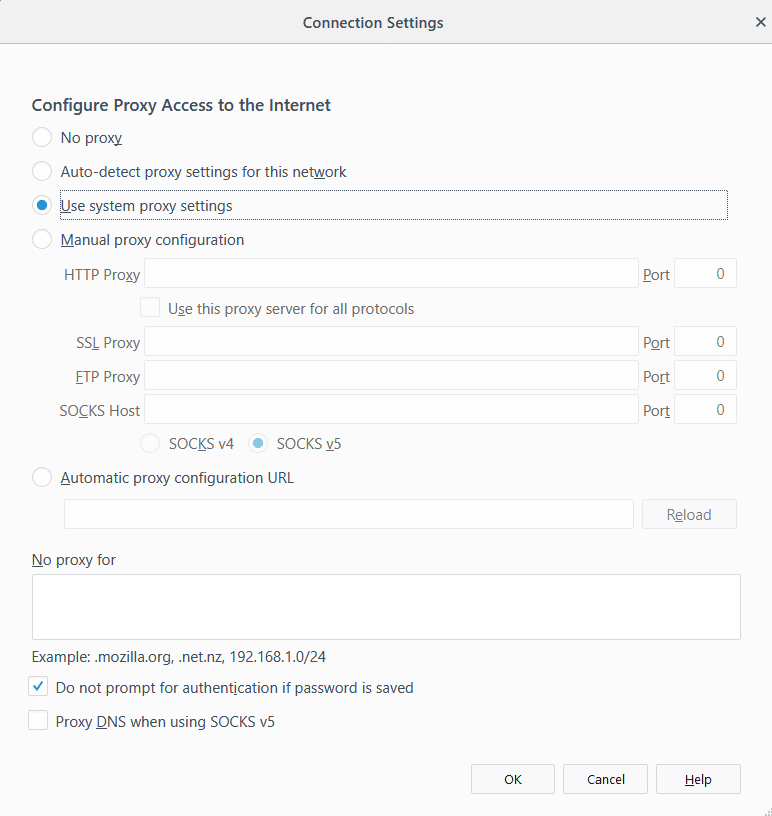
Task: Click inside the HTTP Proxy field
Action: pos(390,273)
